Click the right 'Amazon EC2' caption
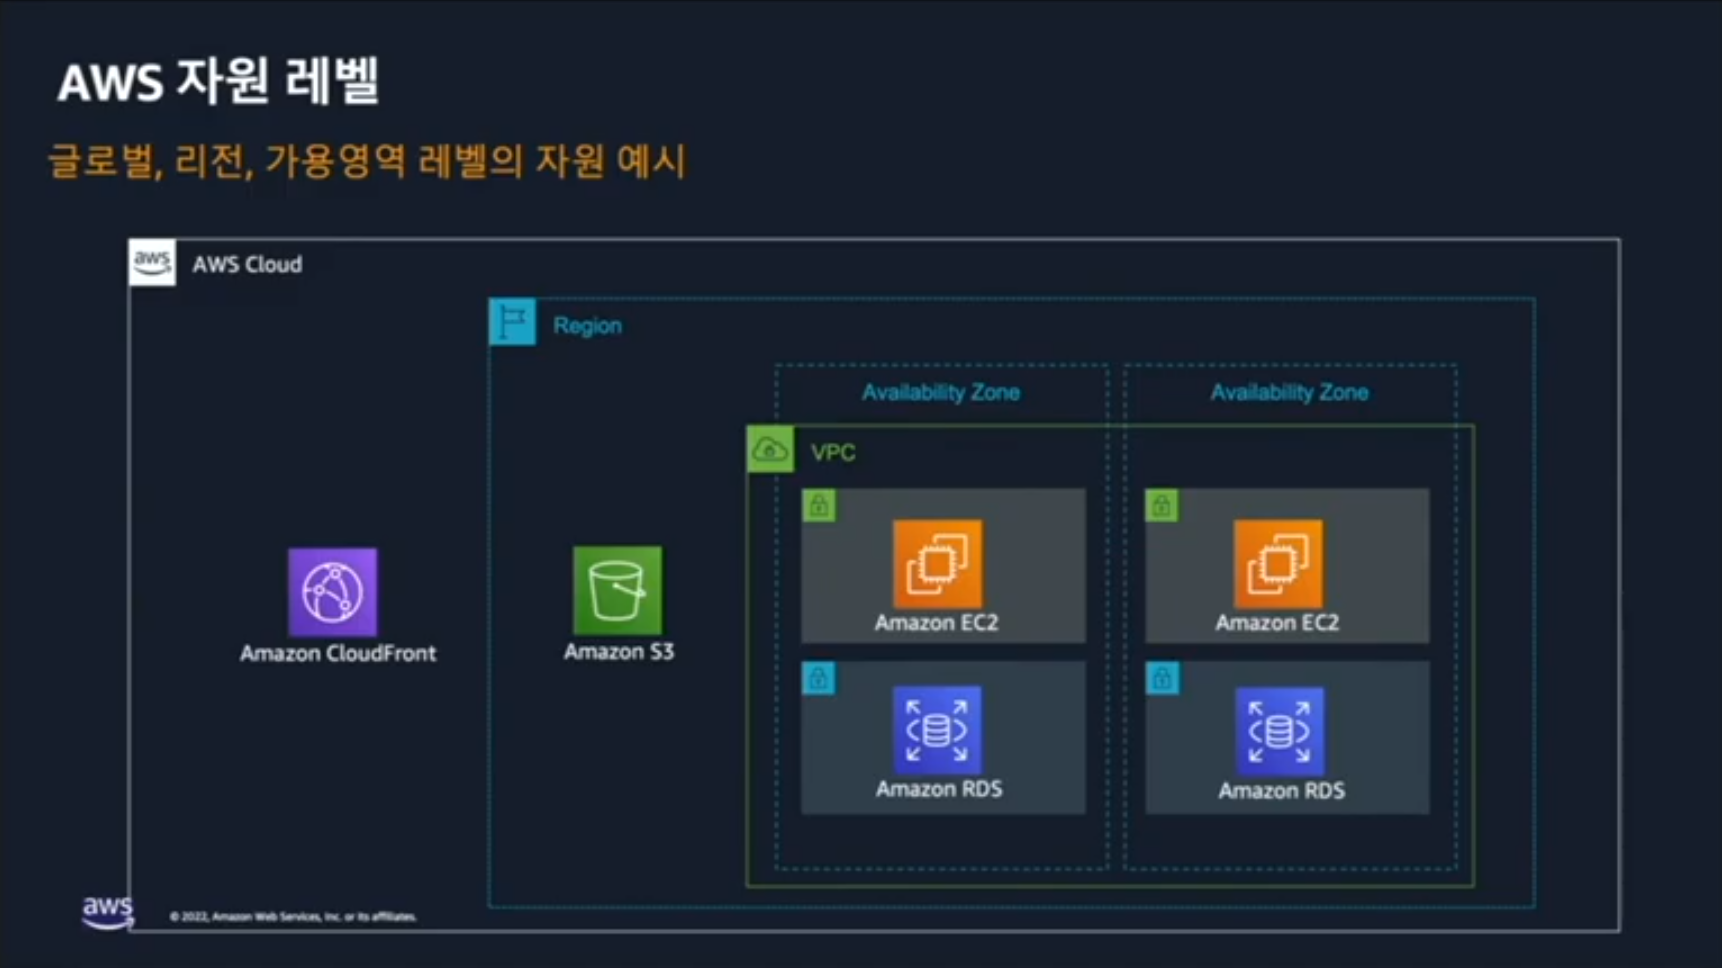 point(1277,622)
